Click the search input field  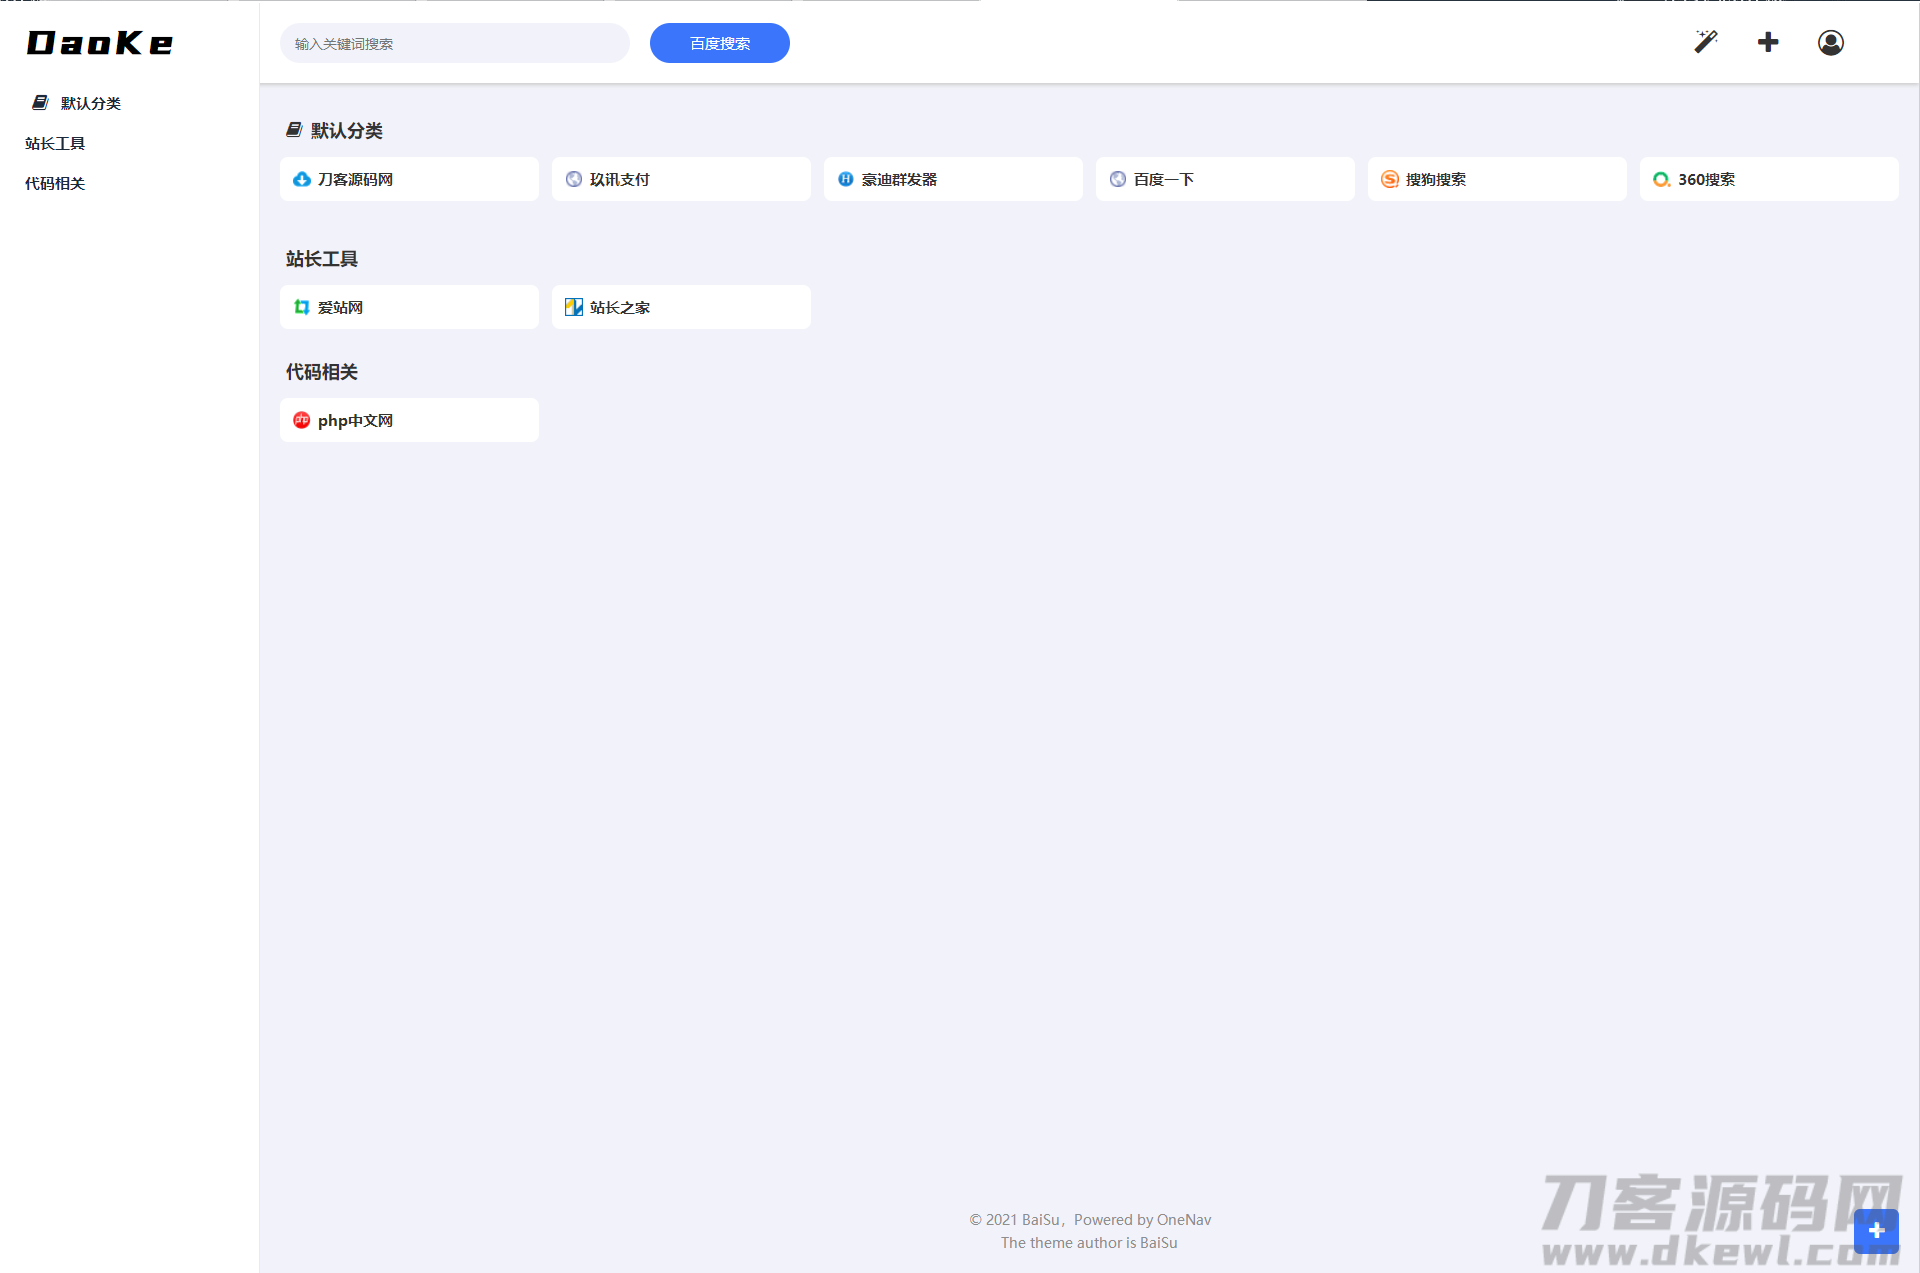(454, 43)
